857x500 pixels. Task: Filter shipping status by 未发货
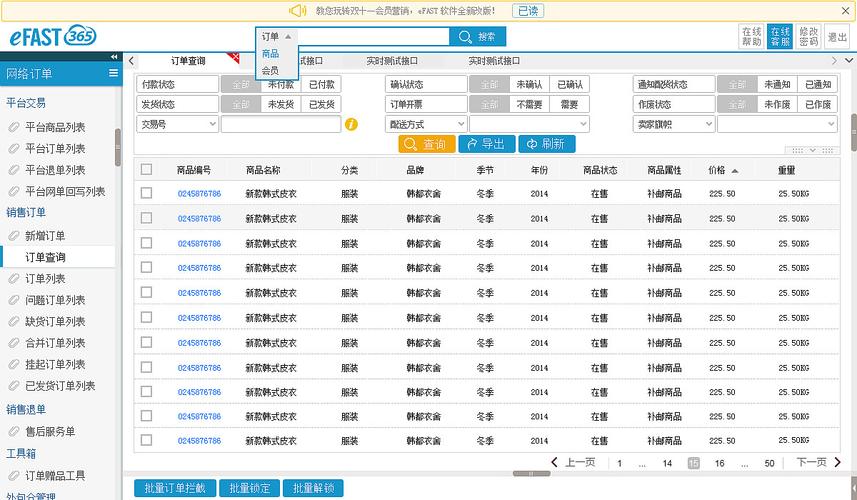(281, 104)
